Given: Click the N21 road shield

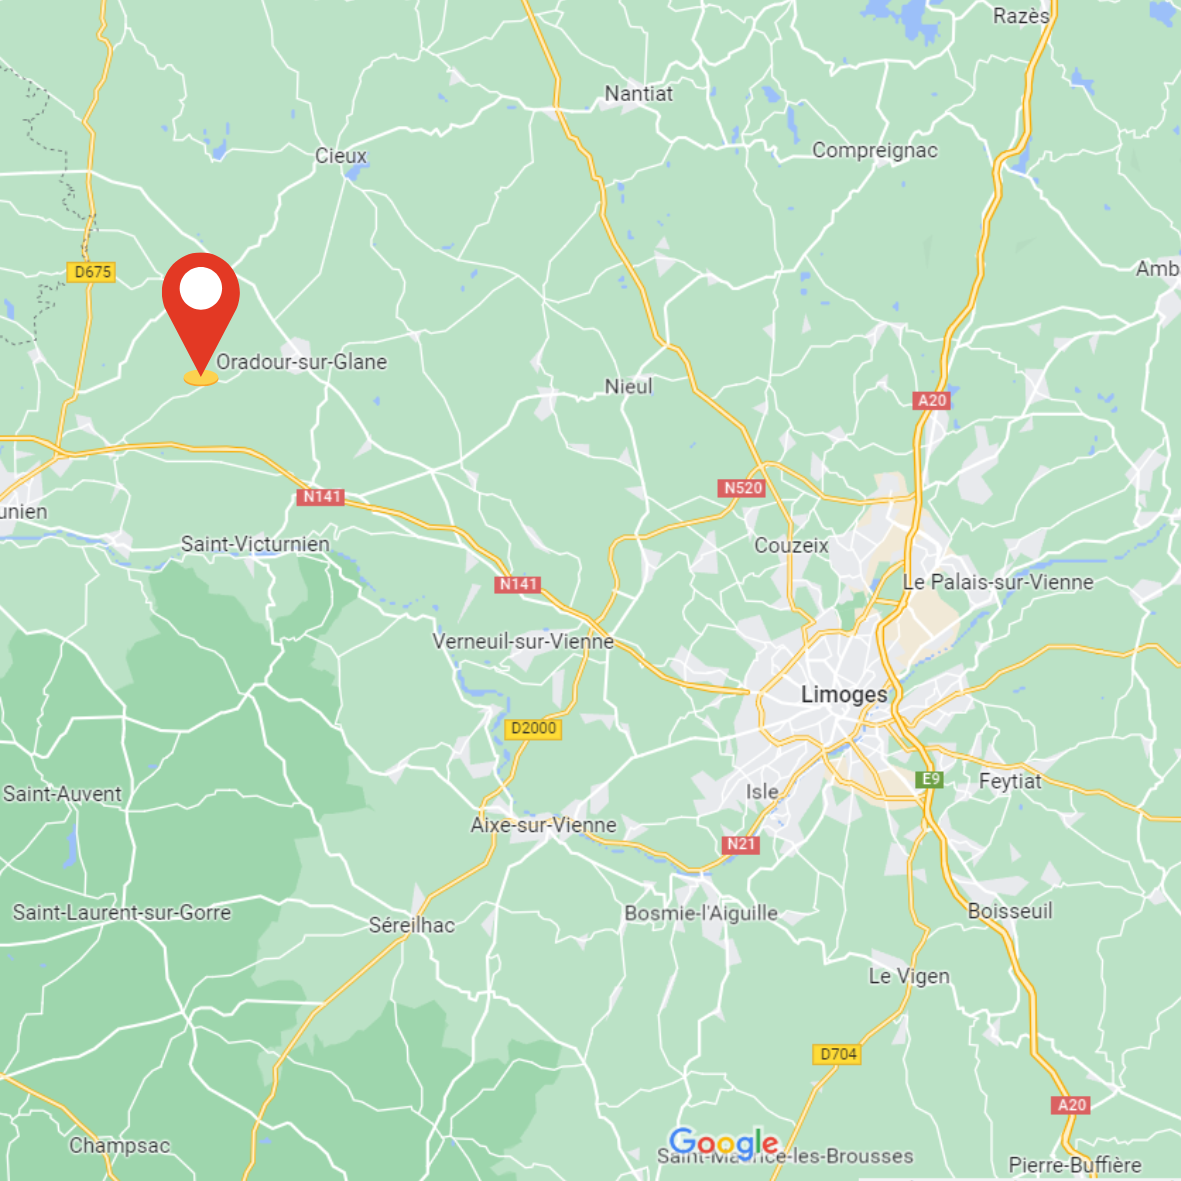Looking at the screenshot, I should [x=740, y=844].
